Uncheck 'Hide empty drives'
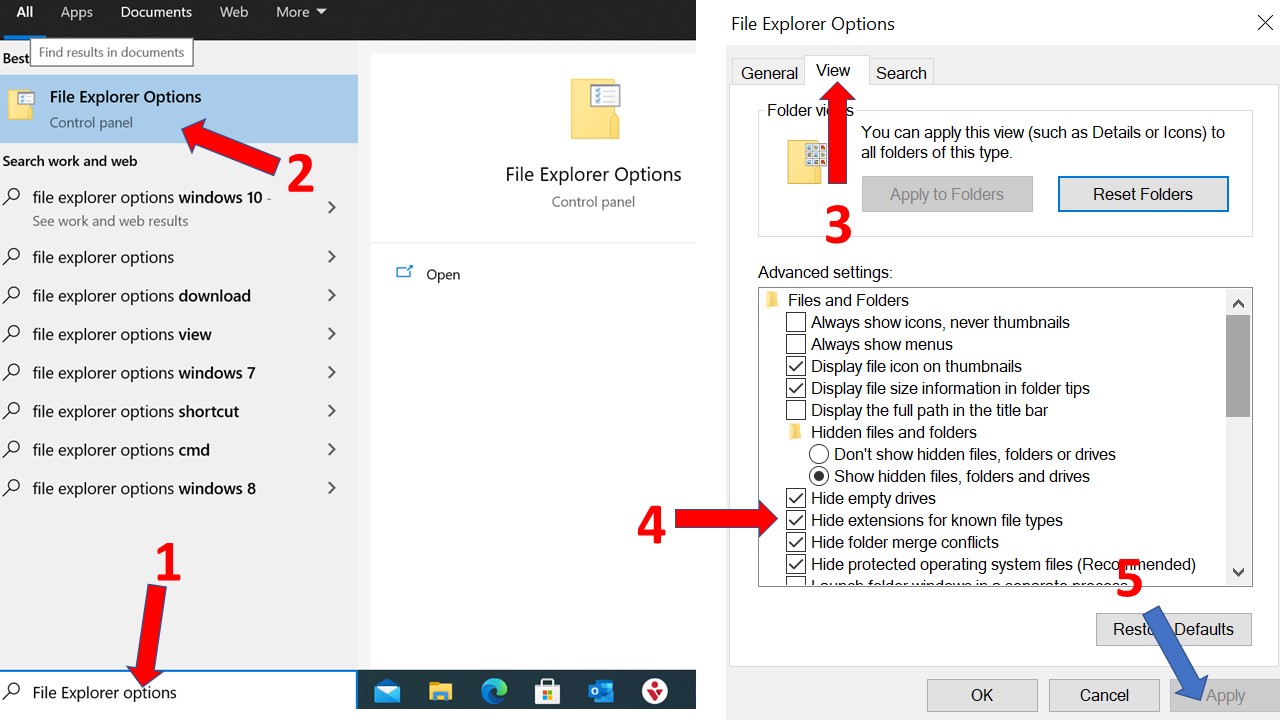The height and width of the screenshot is (720, 1280). coord(796,498)
